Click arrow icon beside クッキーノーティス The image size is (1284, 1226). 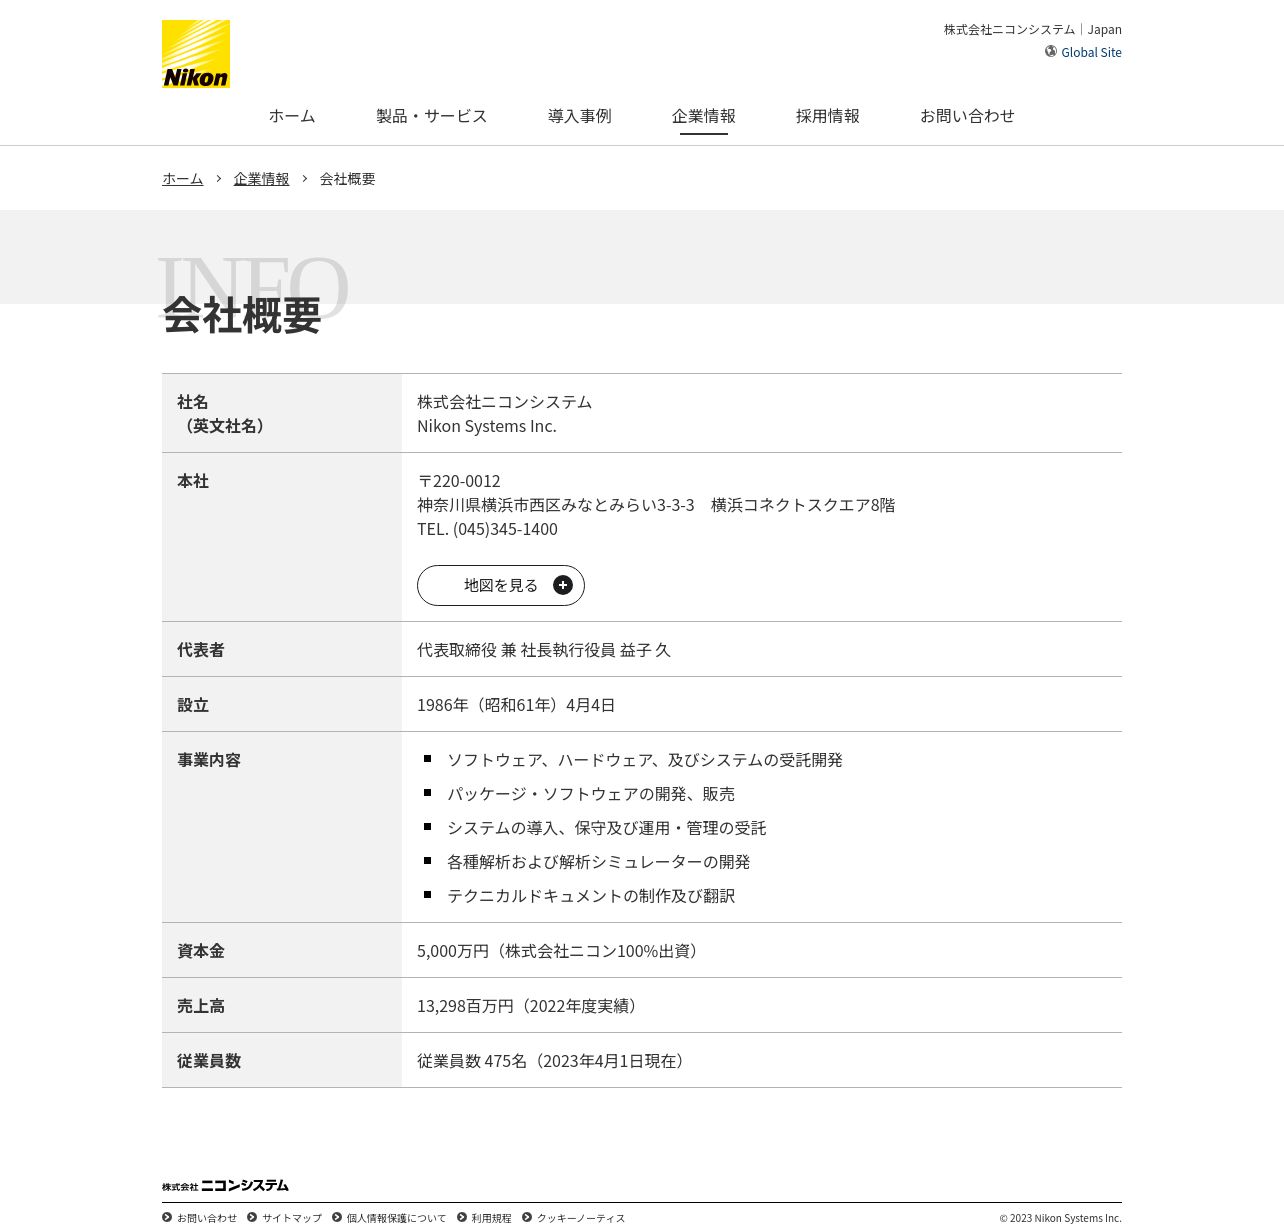[x=527, y=1217]
